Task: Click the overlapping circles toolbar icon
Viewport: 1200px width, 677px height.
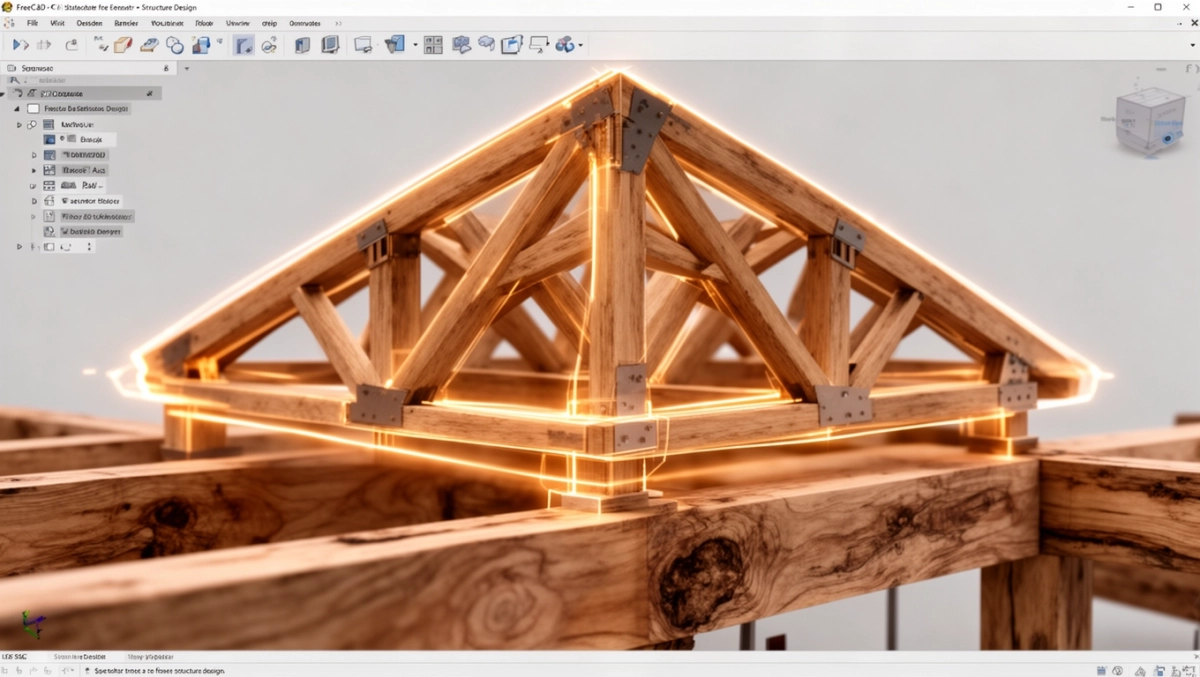Action: (175, 45)
